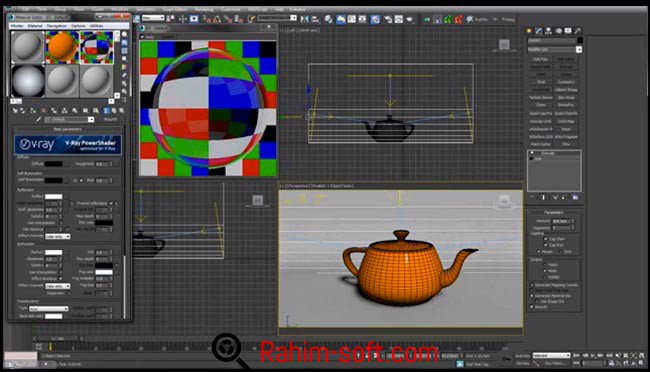Click the Amount value field

[560, 221]
